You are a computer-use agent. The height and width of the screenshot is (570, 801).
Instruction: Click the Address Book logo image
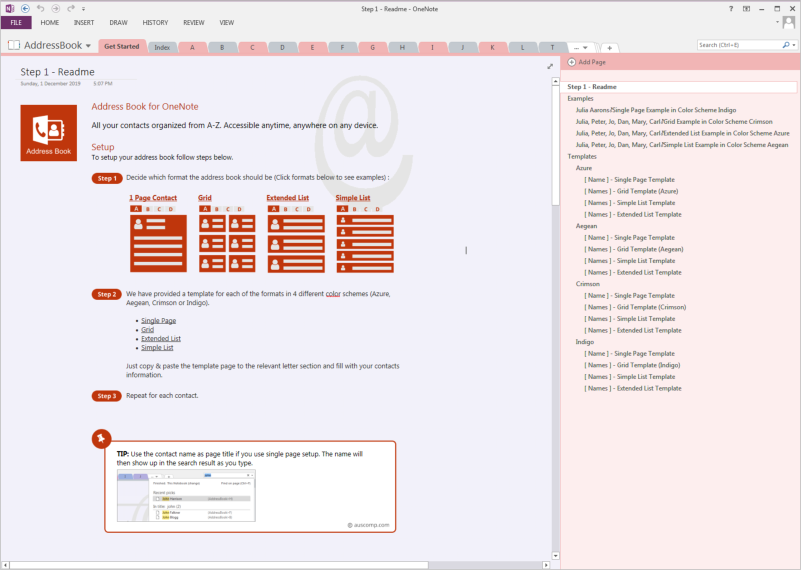49,133
